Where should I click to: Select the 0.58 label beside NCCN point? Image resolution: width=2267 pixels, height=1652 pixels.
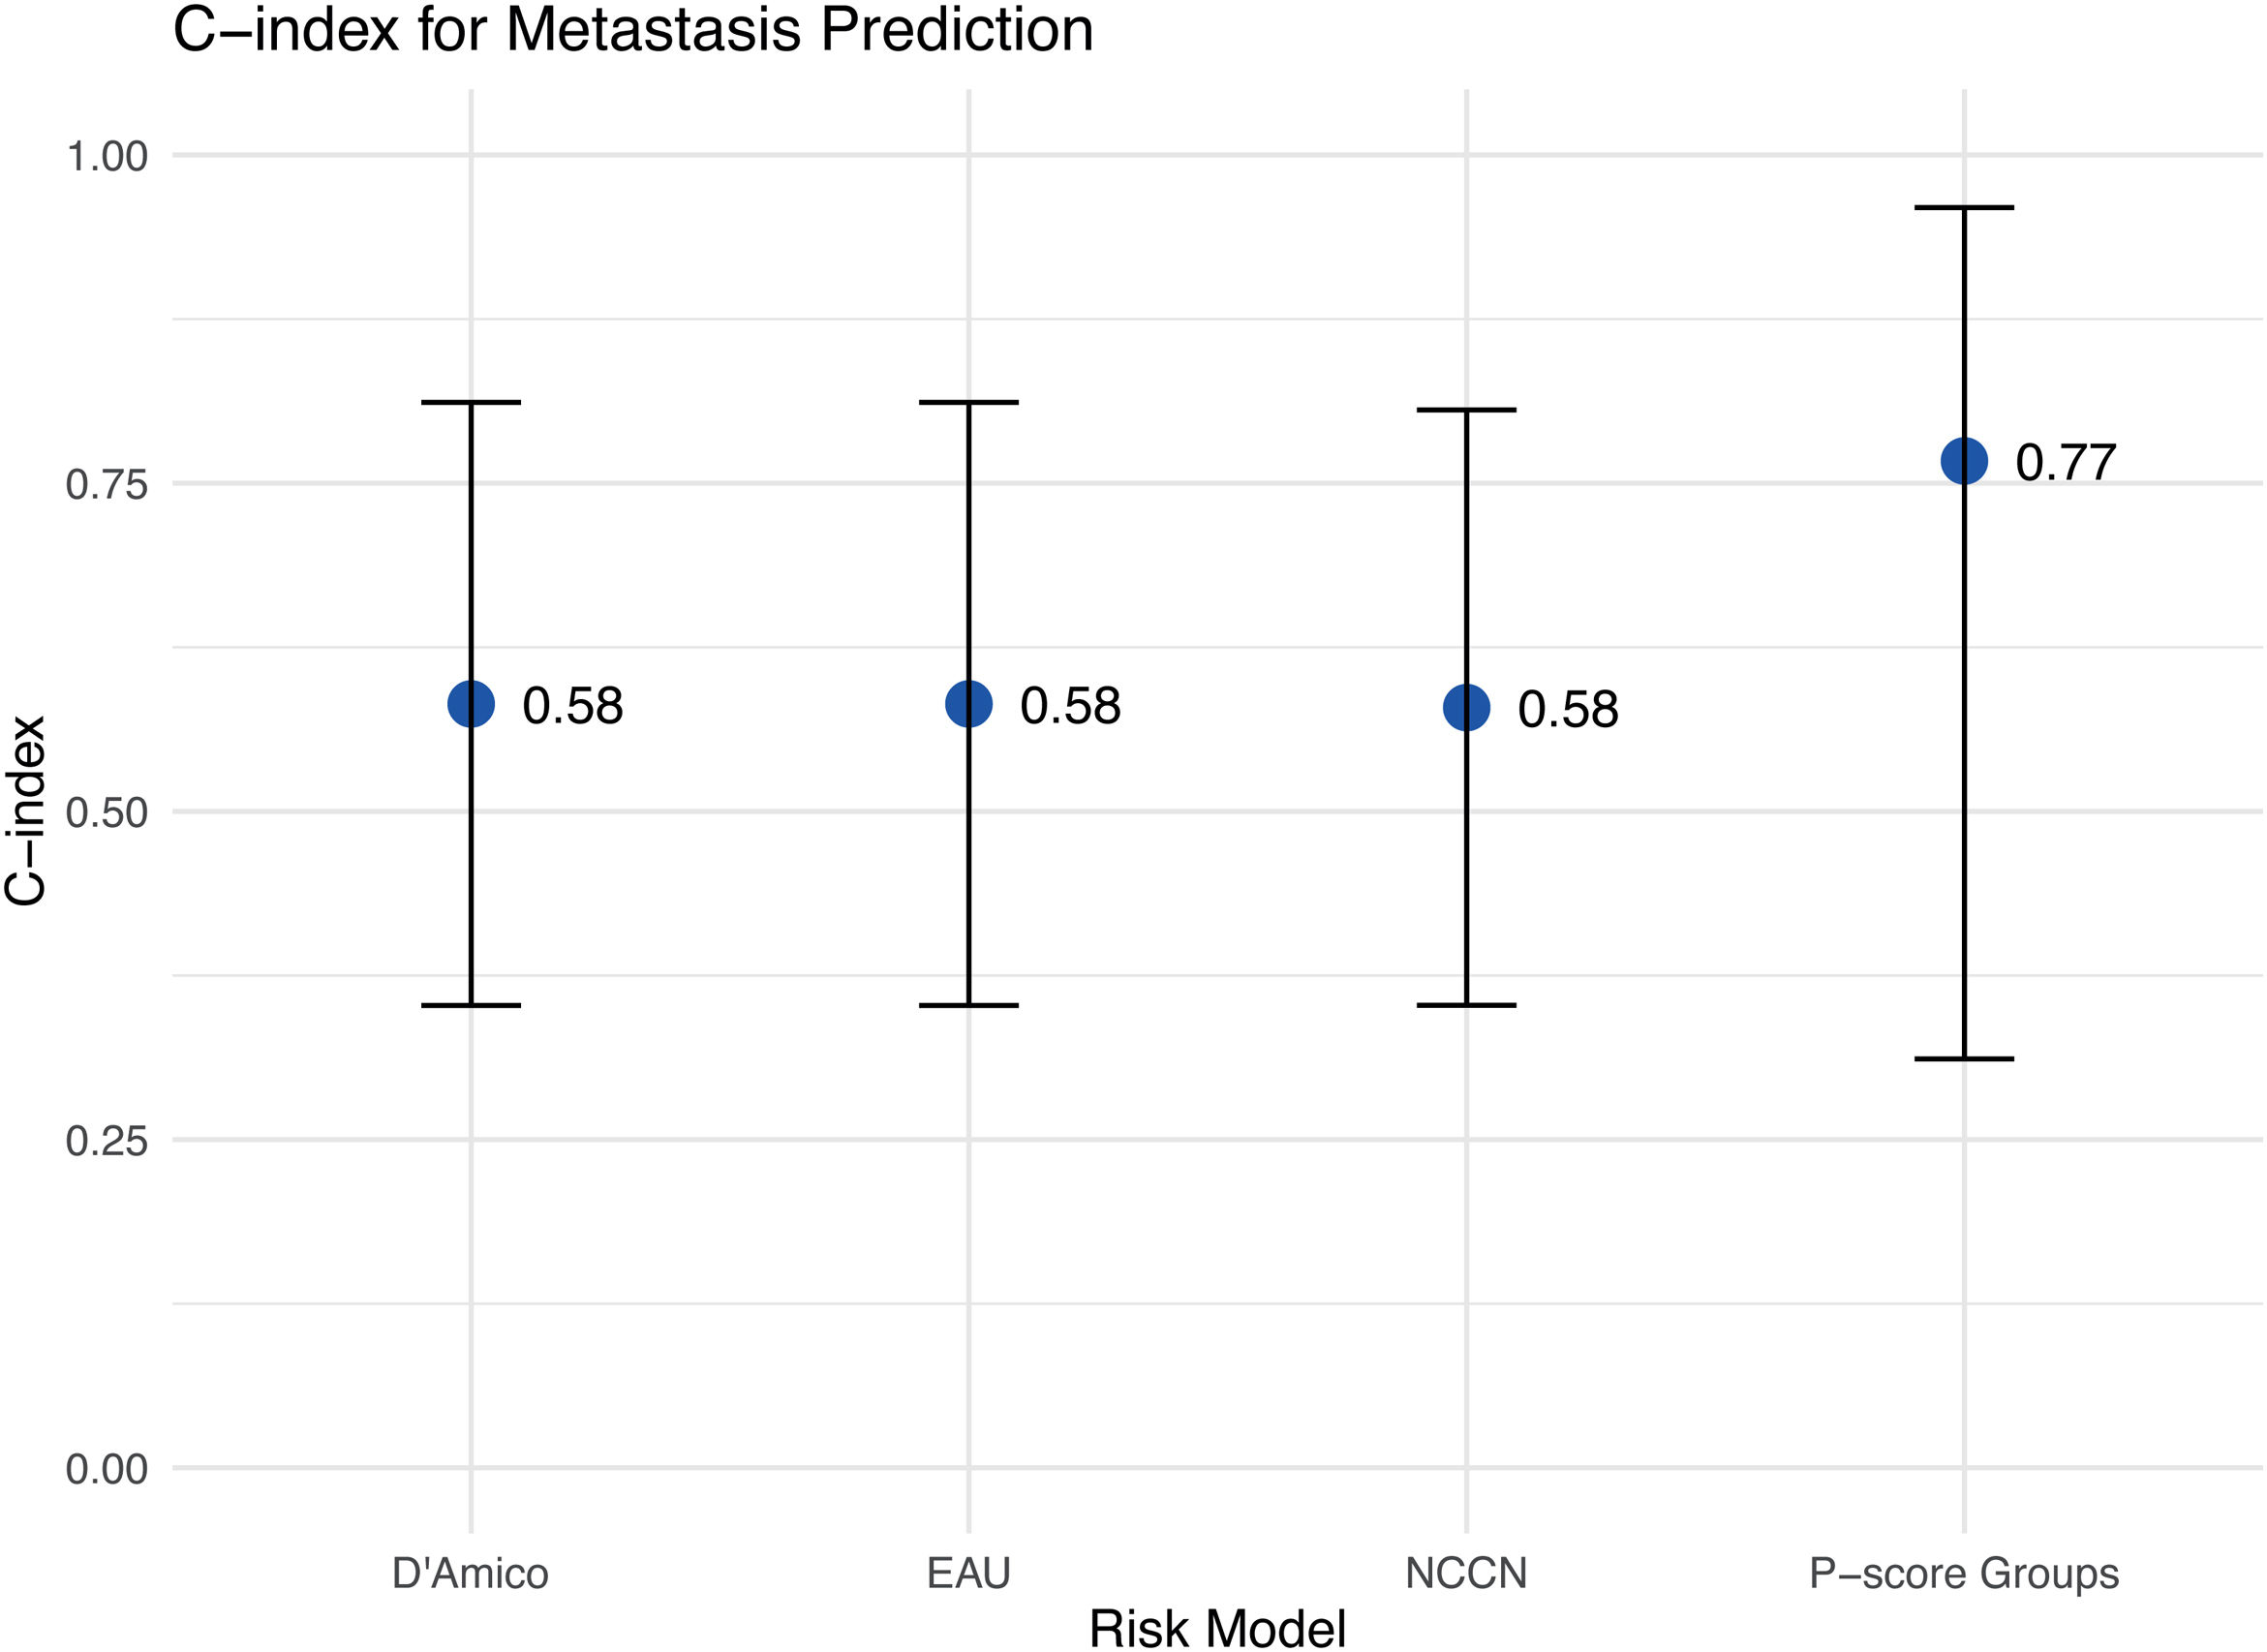(1567, 710)
